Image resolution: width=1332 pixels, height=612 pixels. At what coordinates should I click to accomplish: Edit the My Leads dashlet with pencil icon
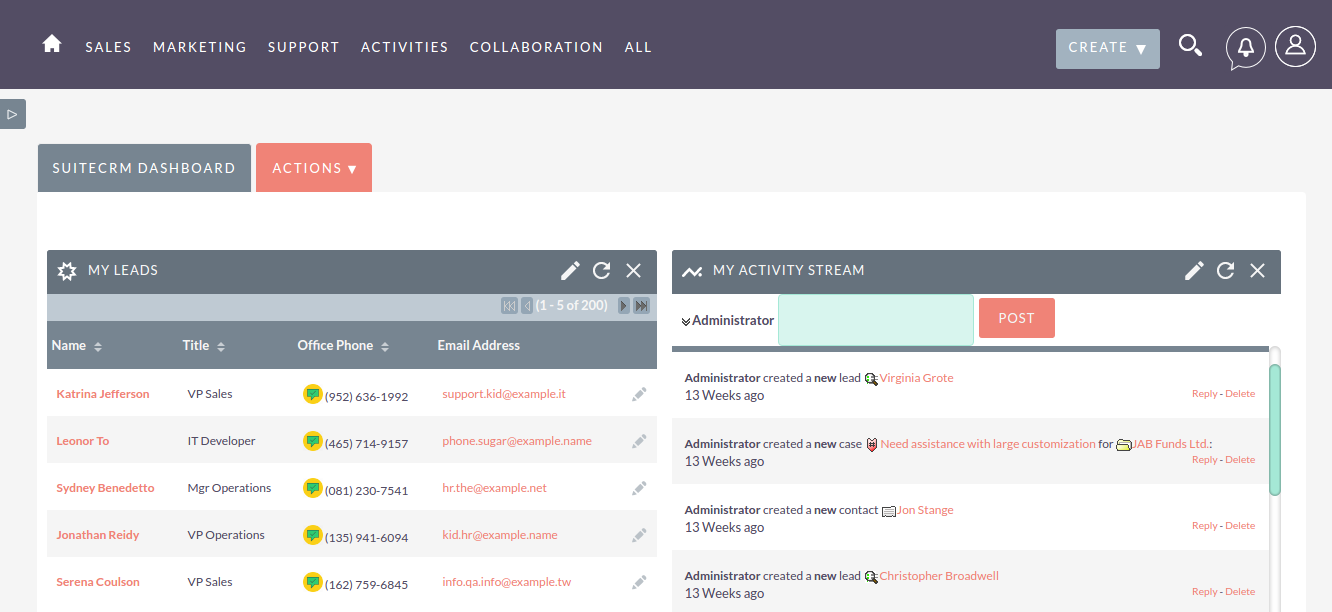570,270
